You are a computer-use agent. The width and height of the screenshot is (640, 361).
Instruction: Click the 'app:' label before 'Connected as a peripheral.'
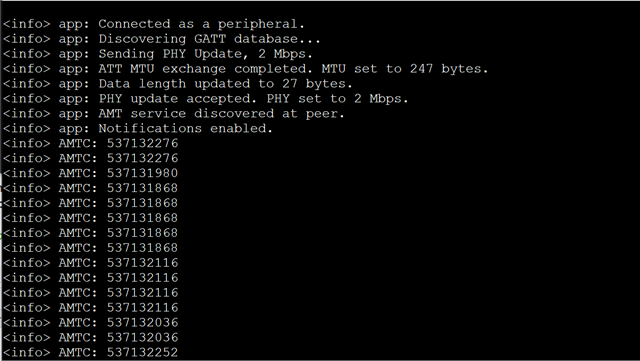(x=73, y=24)
